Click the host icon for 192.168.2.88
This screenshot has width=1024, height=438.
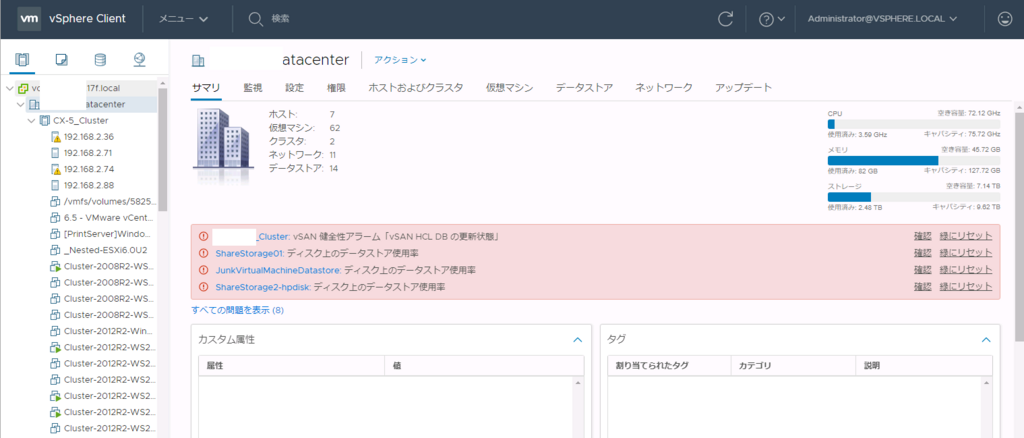click(x=56, y=185)
